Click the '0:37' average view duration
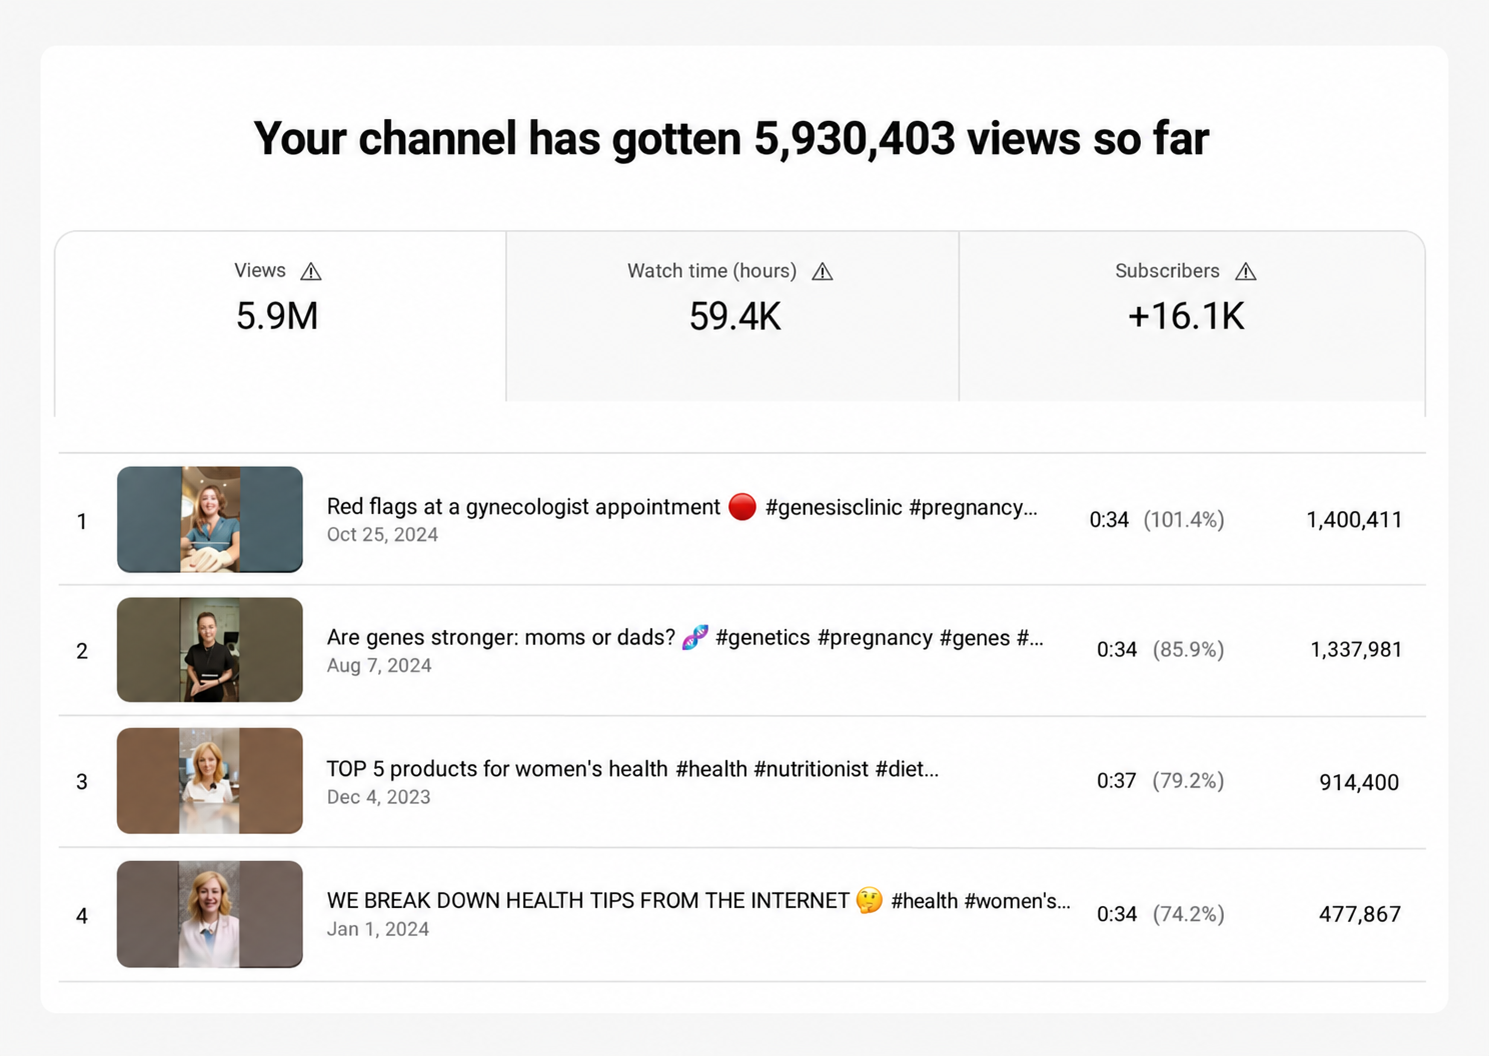This screenshot has height=1056, width=1489. [1117, 781]
